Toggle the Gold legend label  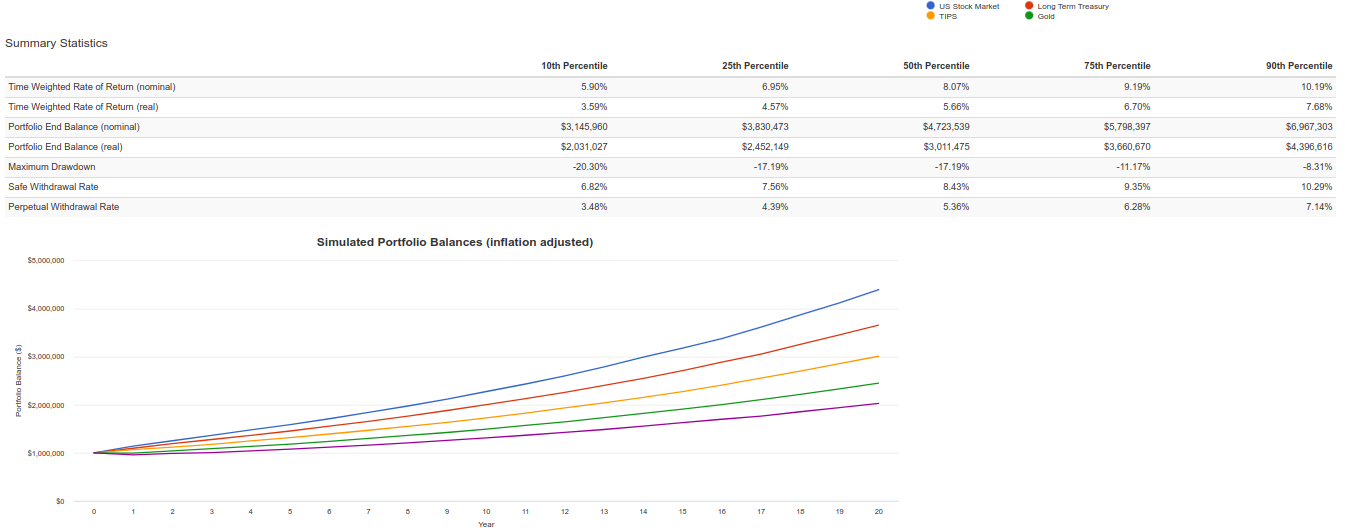1046,16
